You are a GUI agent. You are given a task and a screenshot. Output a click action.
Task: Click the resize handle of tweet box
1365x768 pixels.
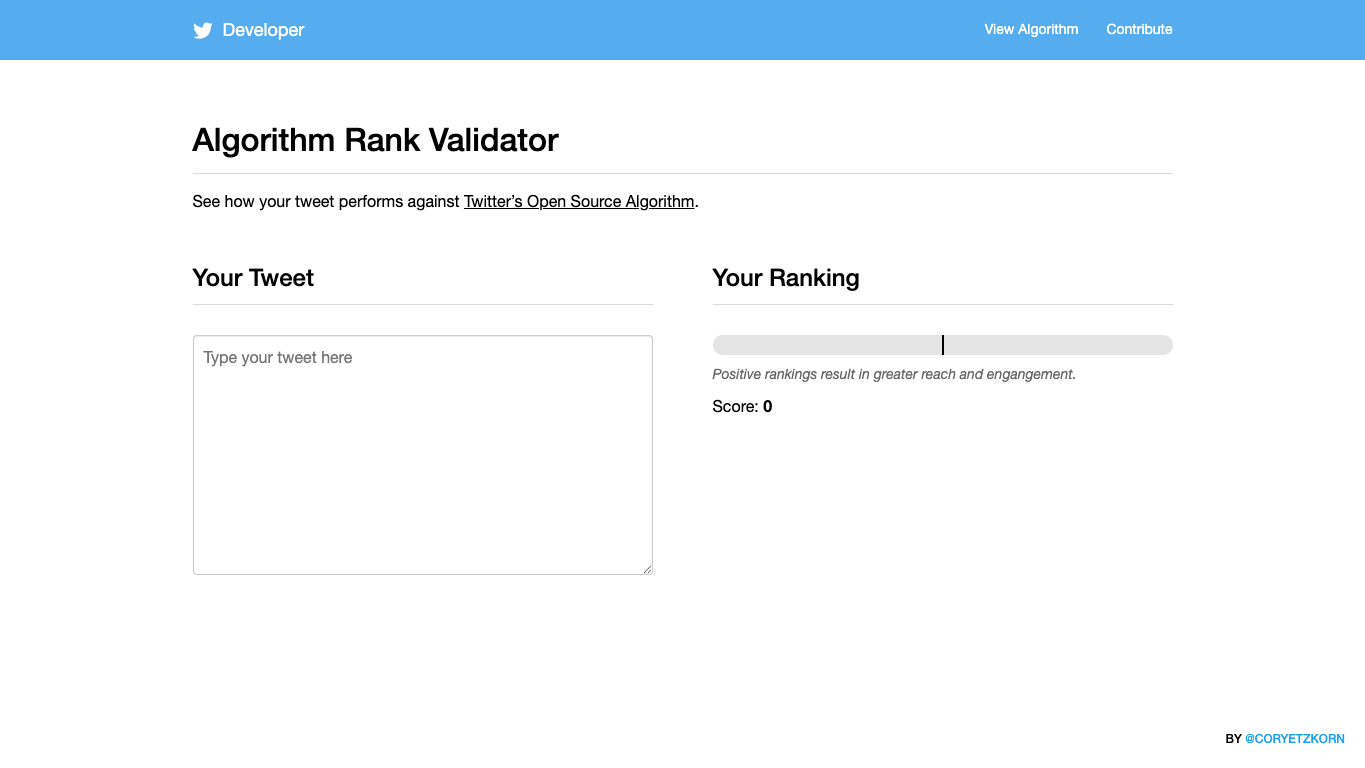click(647, 569)
